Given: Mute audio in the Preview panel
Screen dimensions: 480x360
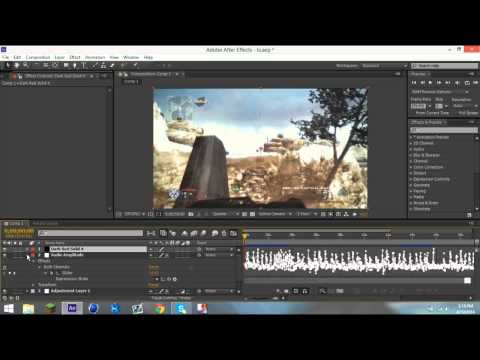Looking at the screenshot, I should click(457, 82).
